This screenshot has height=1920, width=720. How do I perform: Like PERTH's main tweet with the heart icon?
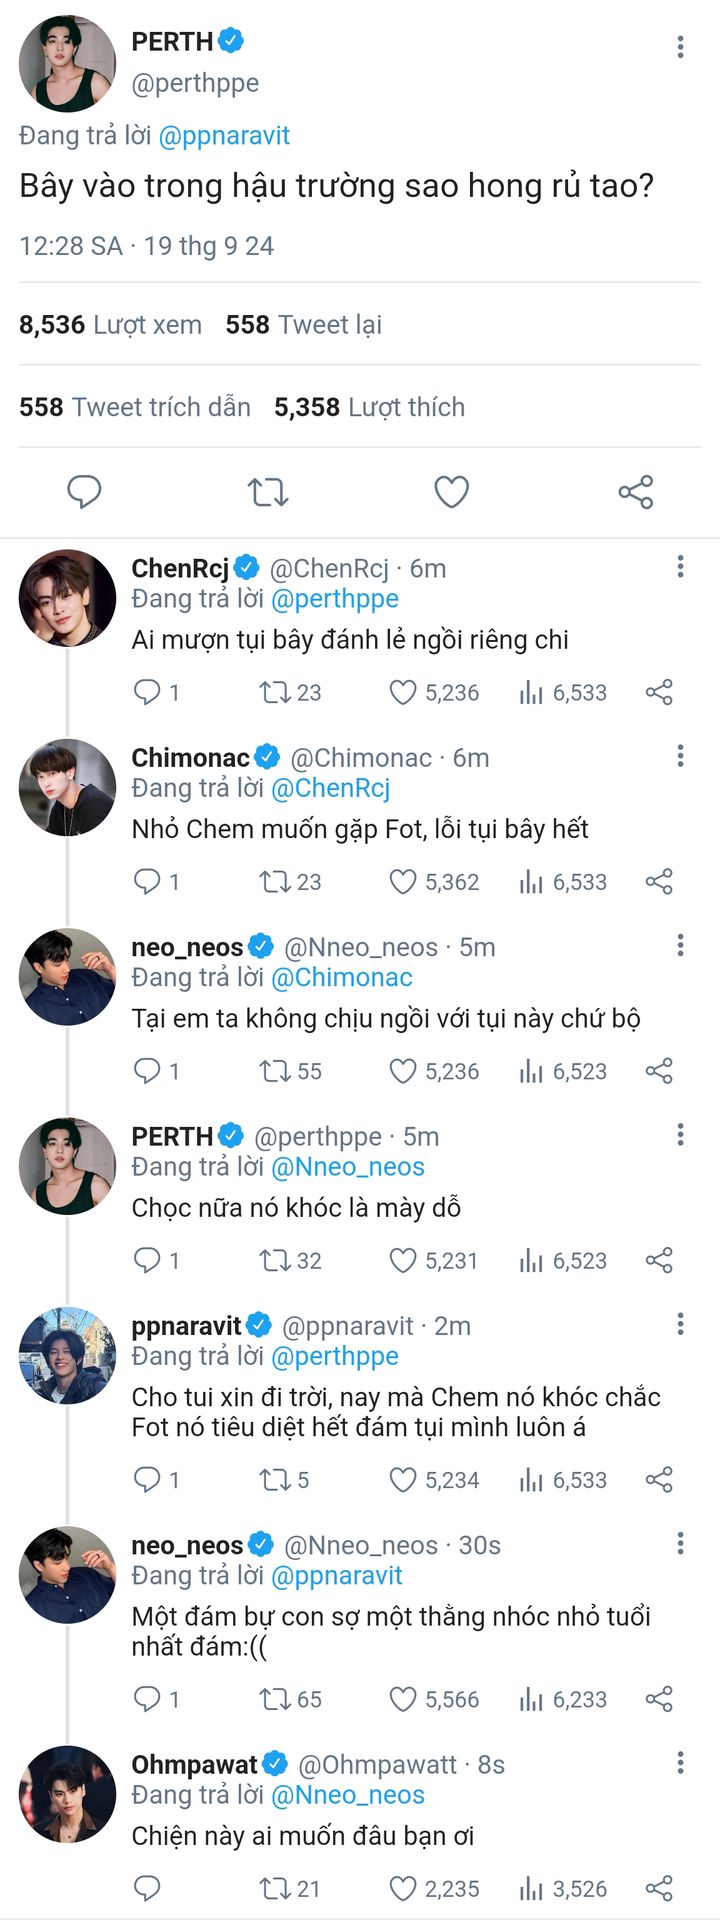tap(451, 492)
